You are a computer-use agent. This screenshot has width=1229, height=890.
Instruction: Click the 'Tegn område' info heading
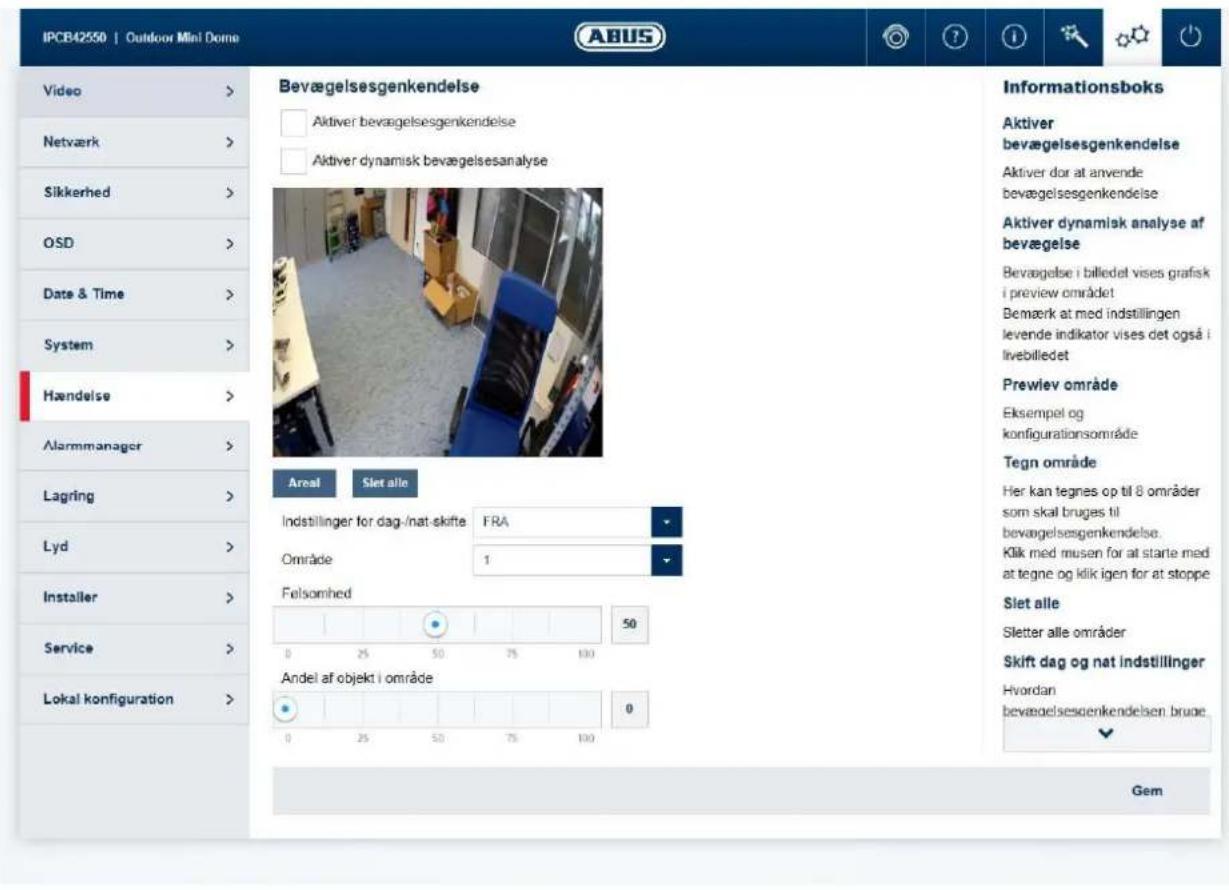(1051, 462)
